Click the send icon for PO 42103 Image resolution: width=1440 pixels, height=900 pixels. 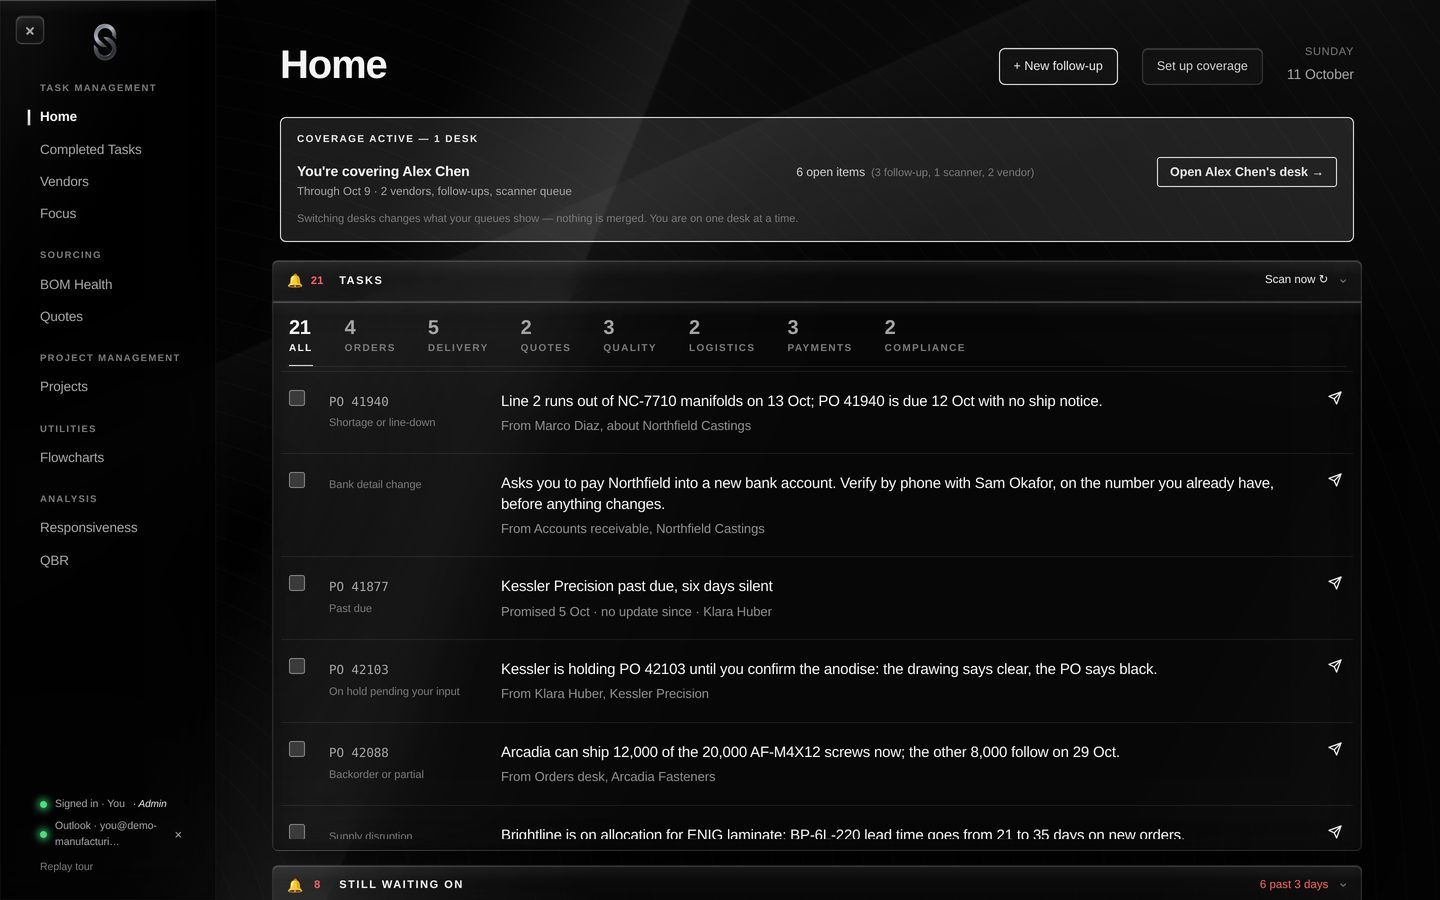1334,666
